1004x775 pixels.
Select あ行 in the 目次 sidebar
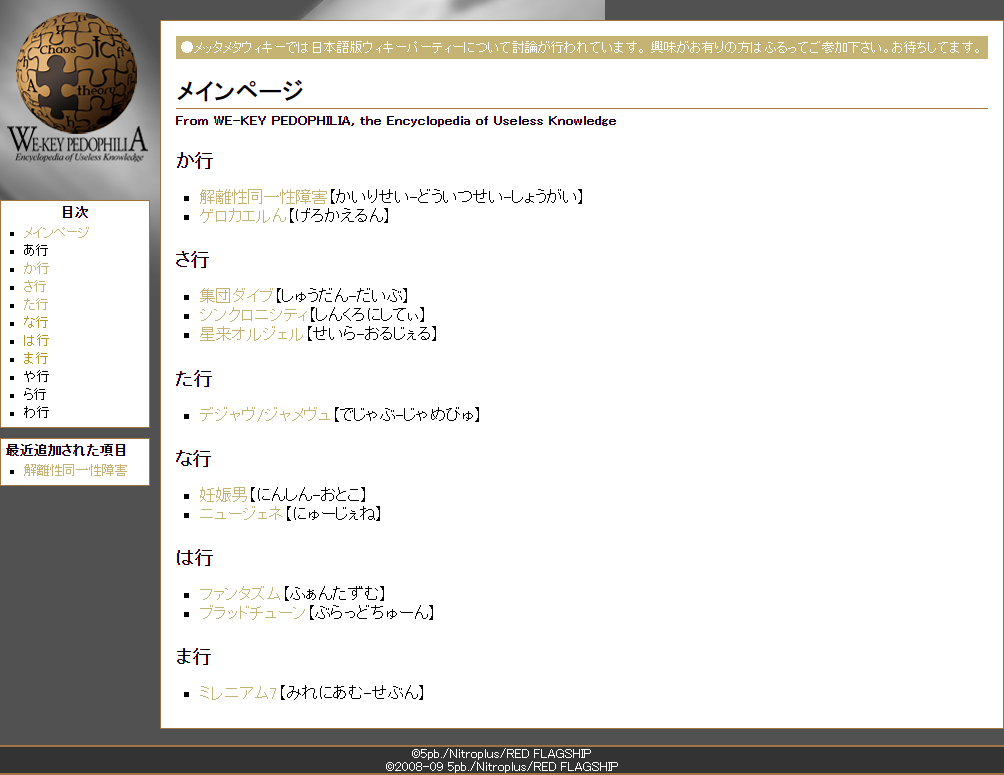pos(36,250)
